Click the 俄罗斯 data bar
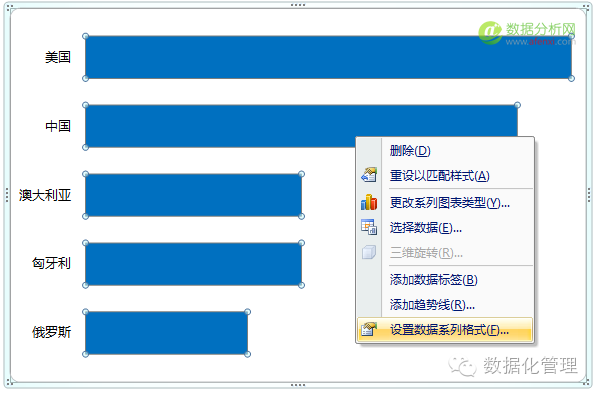The width and height of the screenshot is (597, 394). coord(166,333)
